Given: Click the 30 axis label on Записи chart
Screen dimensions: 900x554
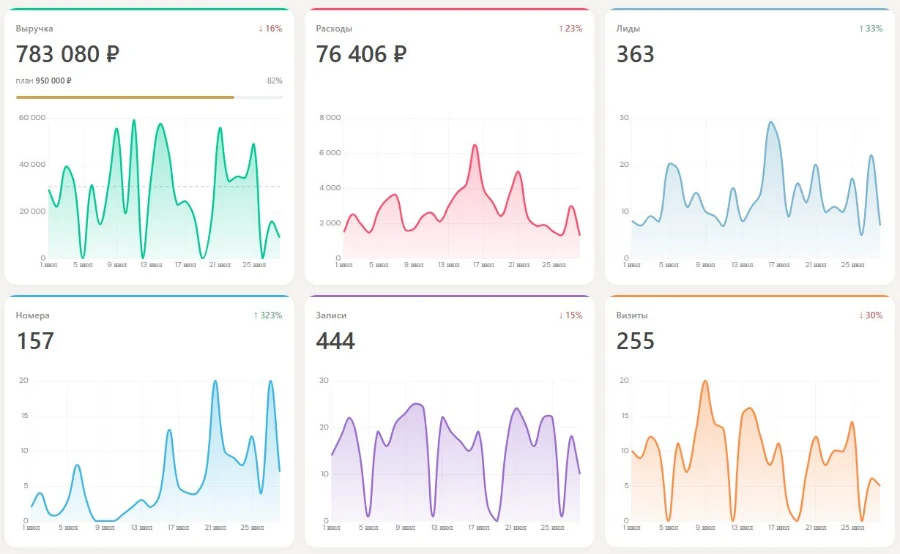Looking at the screenshot, I should (x=324, y=381).
